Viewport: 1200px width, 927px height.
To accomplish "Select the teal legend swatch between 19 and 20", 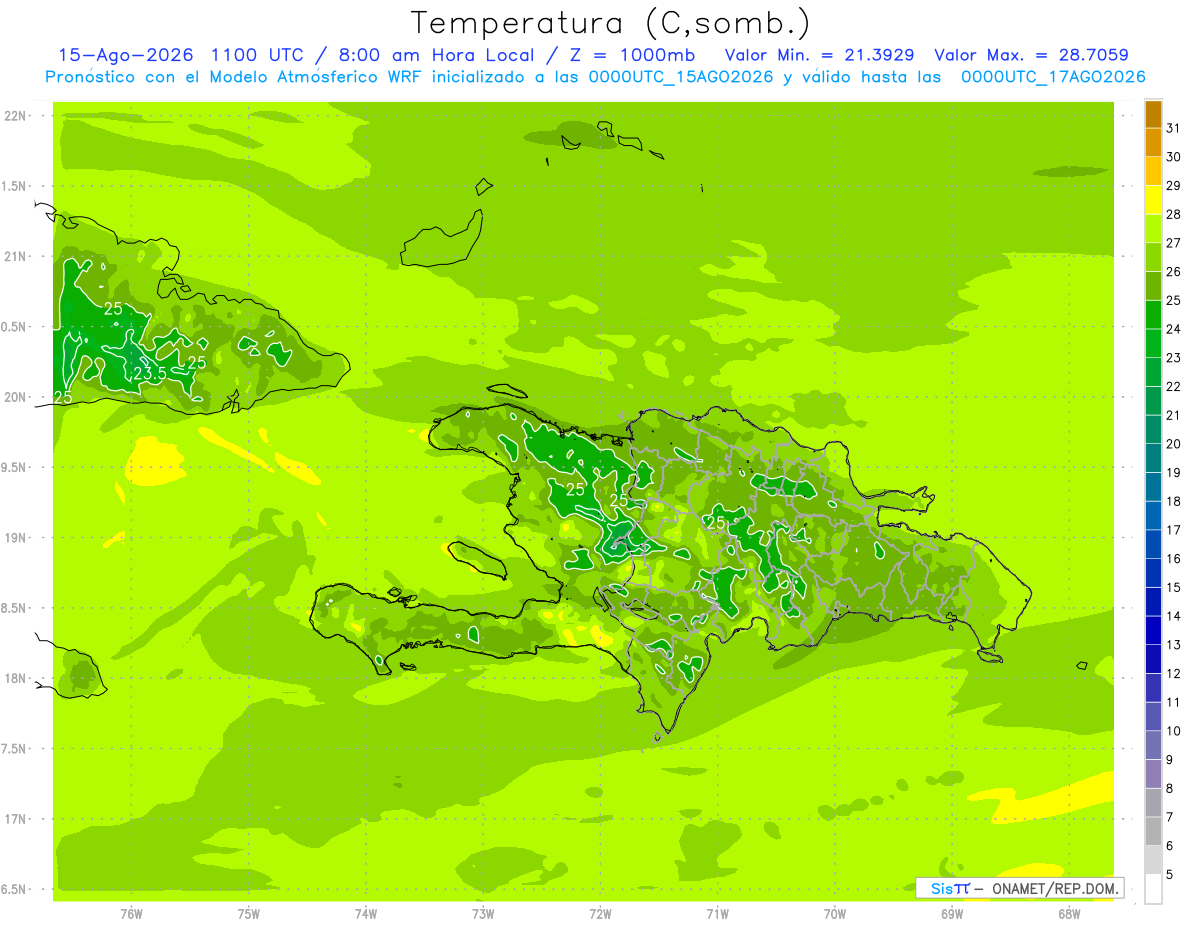I will [1153, 458].
